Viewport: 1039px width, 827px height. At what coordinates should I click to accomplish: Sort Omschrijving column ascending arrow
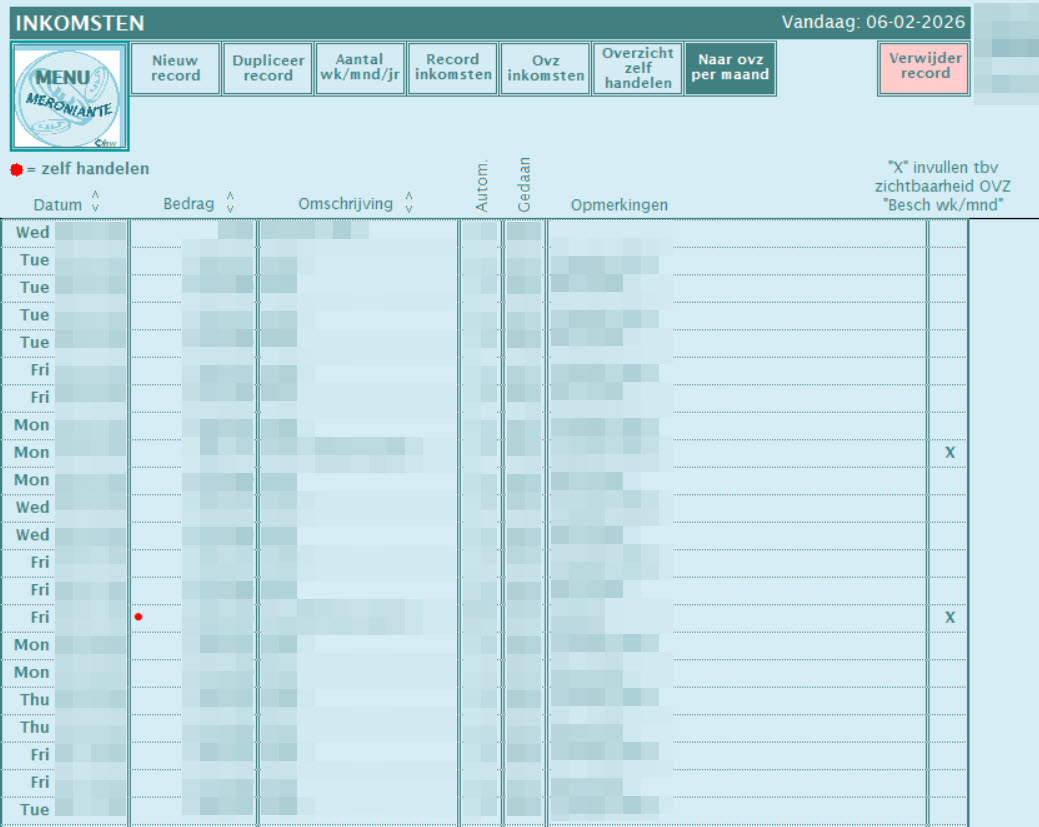click(409, 195)
